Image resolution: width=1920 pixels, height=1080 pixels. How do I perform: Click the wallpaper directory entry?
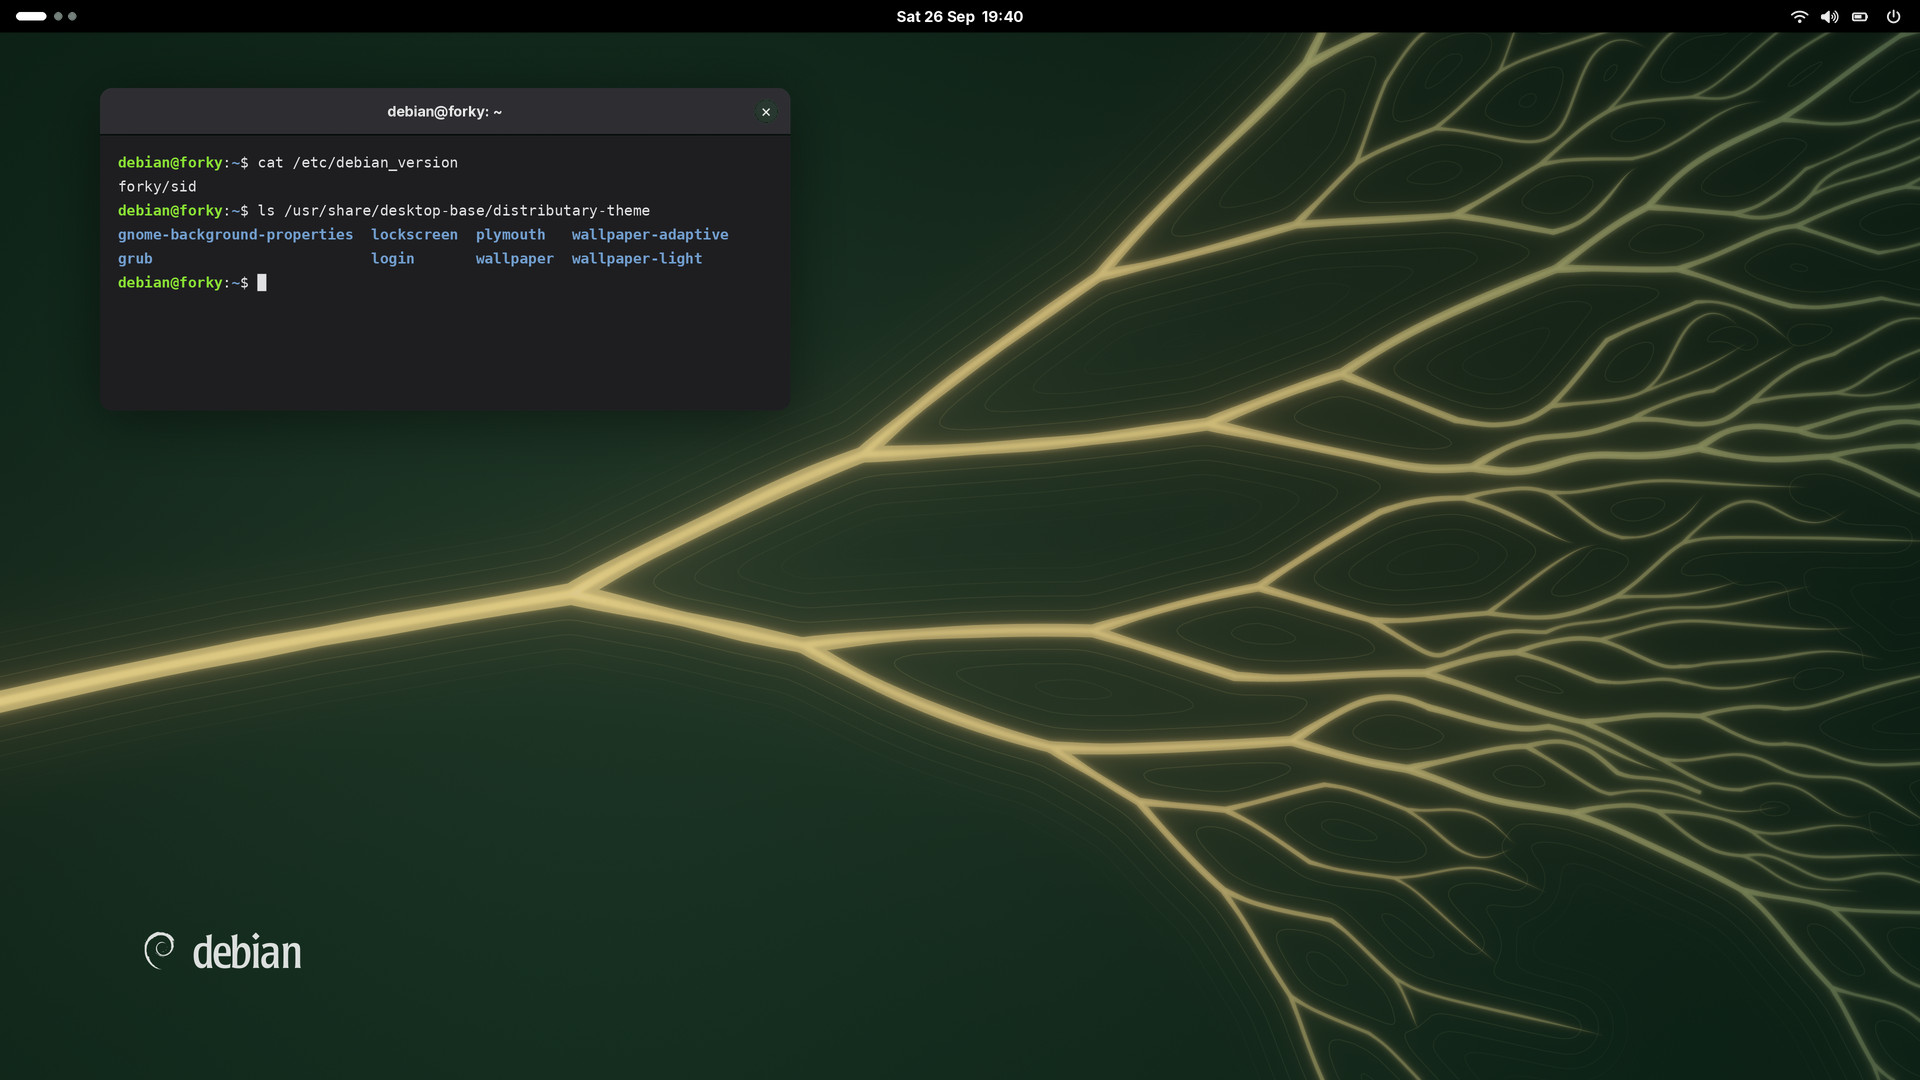point(514,259)
